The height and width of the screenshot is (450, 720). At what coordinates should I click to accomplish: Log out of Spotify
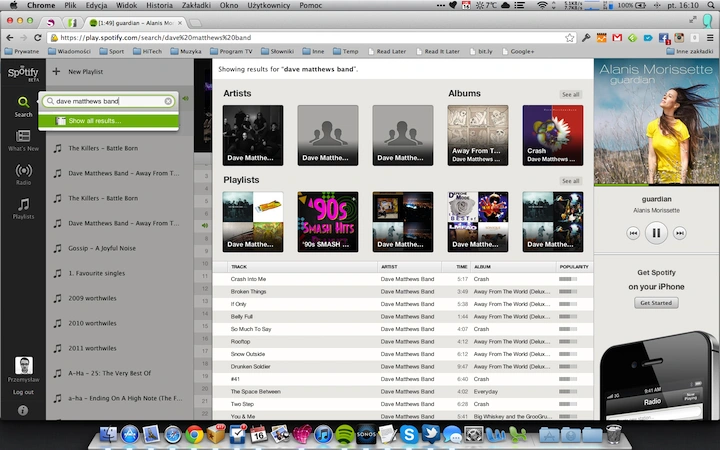23,392
